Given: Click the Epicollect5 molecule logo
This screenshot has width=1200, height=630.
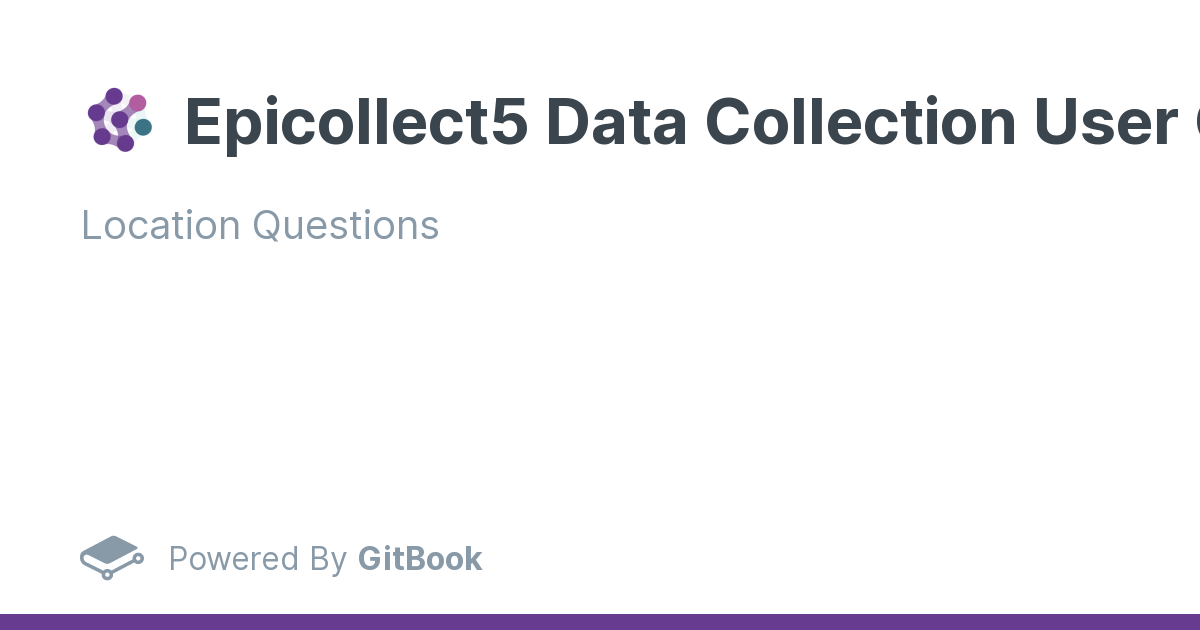Looking at the screenshot, I should (x=119, y=120).
